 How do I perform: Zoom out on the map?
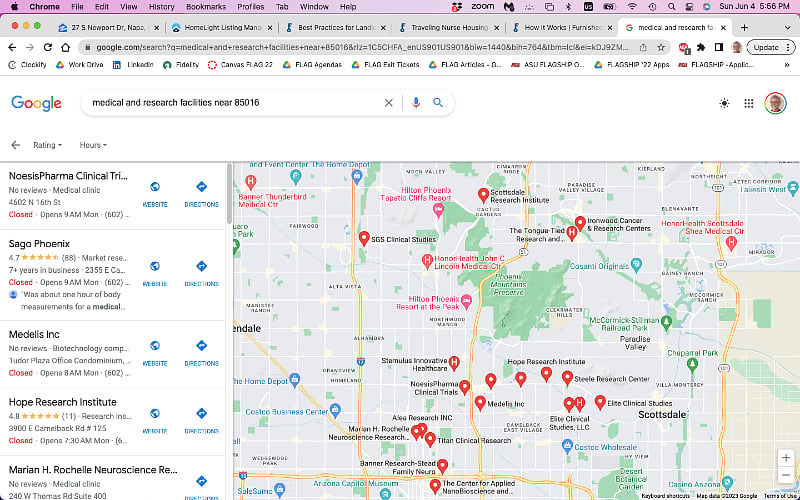click(x=786, y=476)
